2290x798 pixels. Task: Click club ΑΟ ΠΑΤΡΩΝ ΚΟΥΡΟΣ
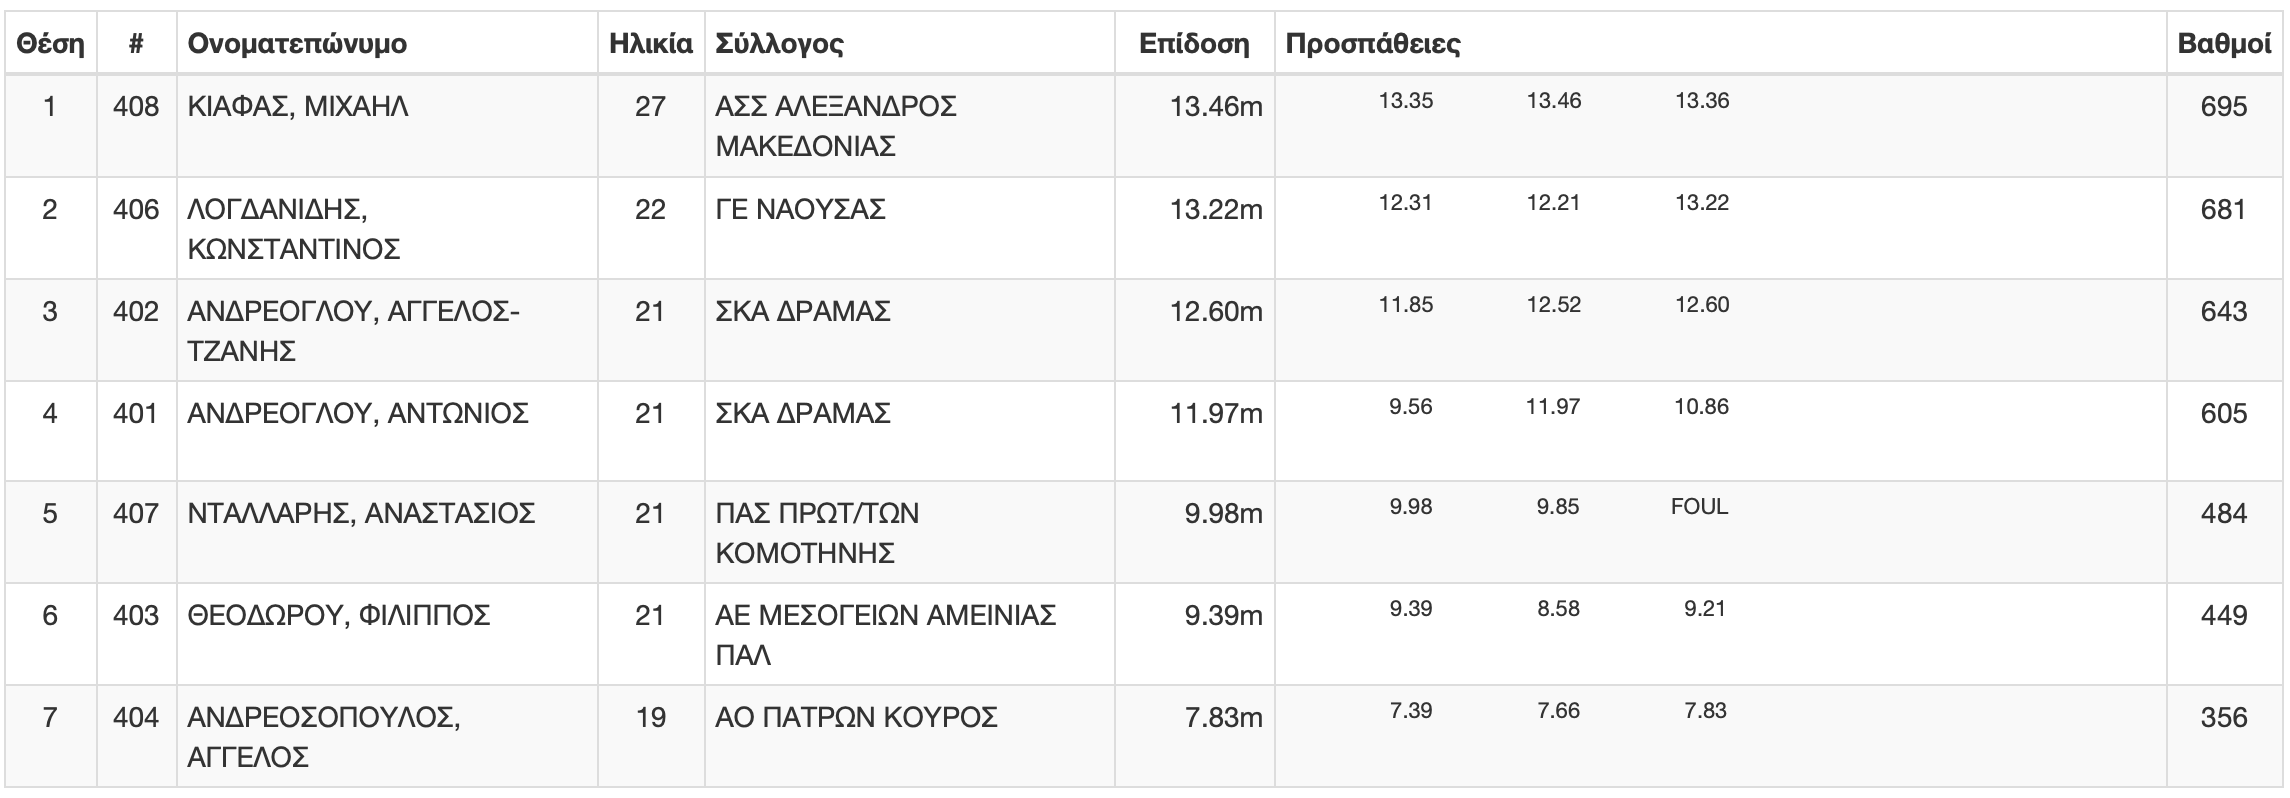(856, 717)
